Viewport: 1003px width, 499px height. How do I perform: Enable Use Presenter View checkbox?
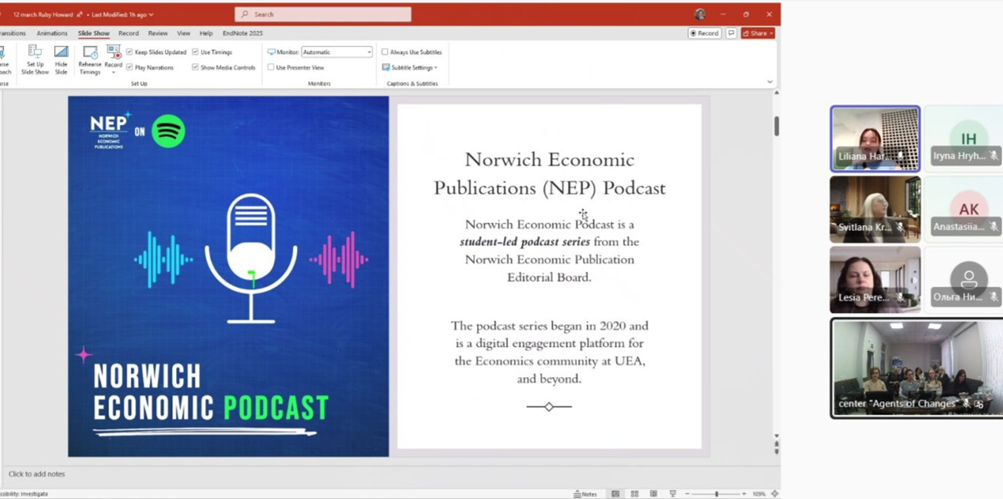click(x=271, y=67)
